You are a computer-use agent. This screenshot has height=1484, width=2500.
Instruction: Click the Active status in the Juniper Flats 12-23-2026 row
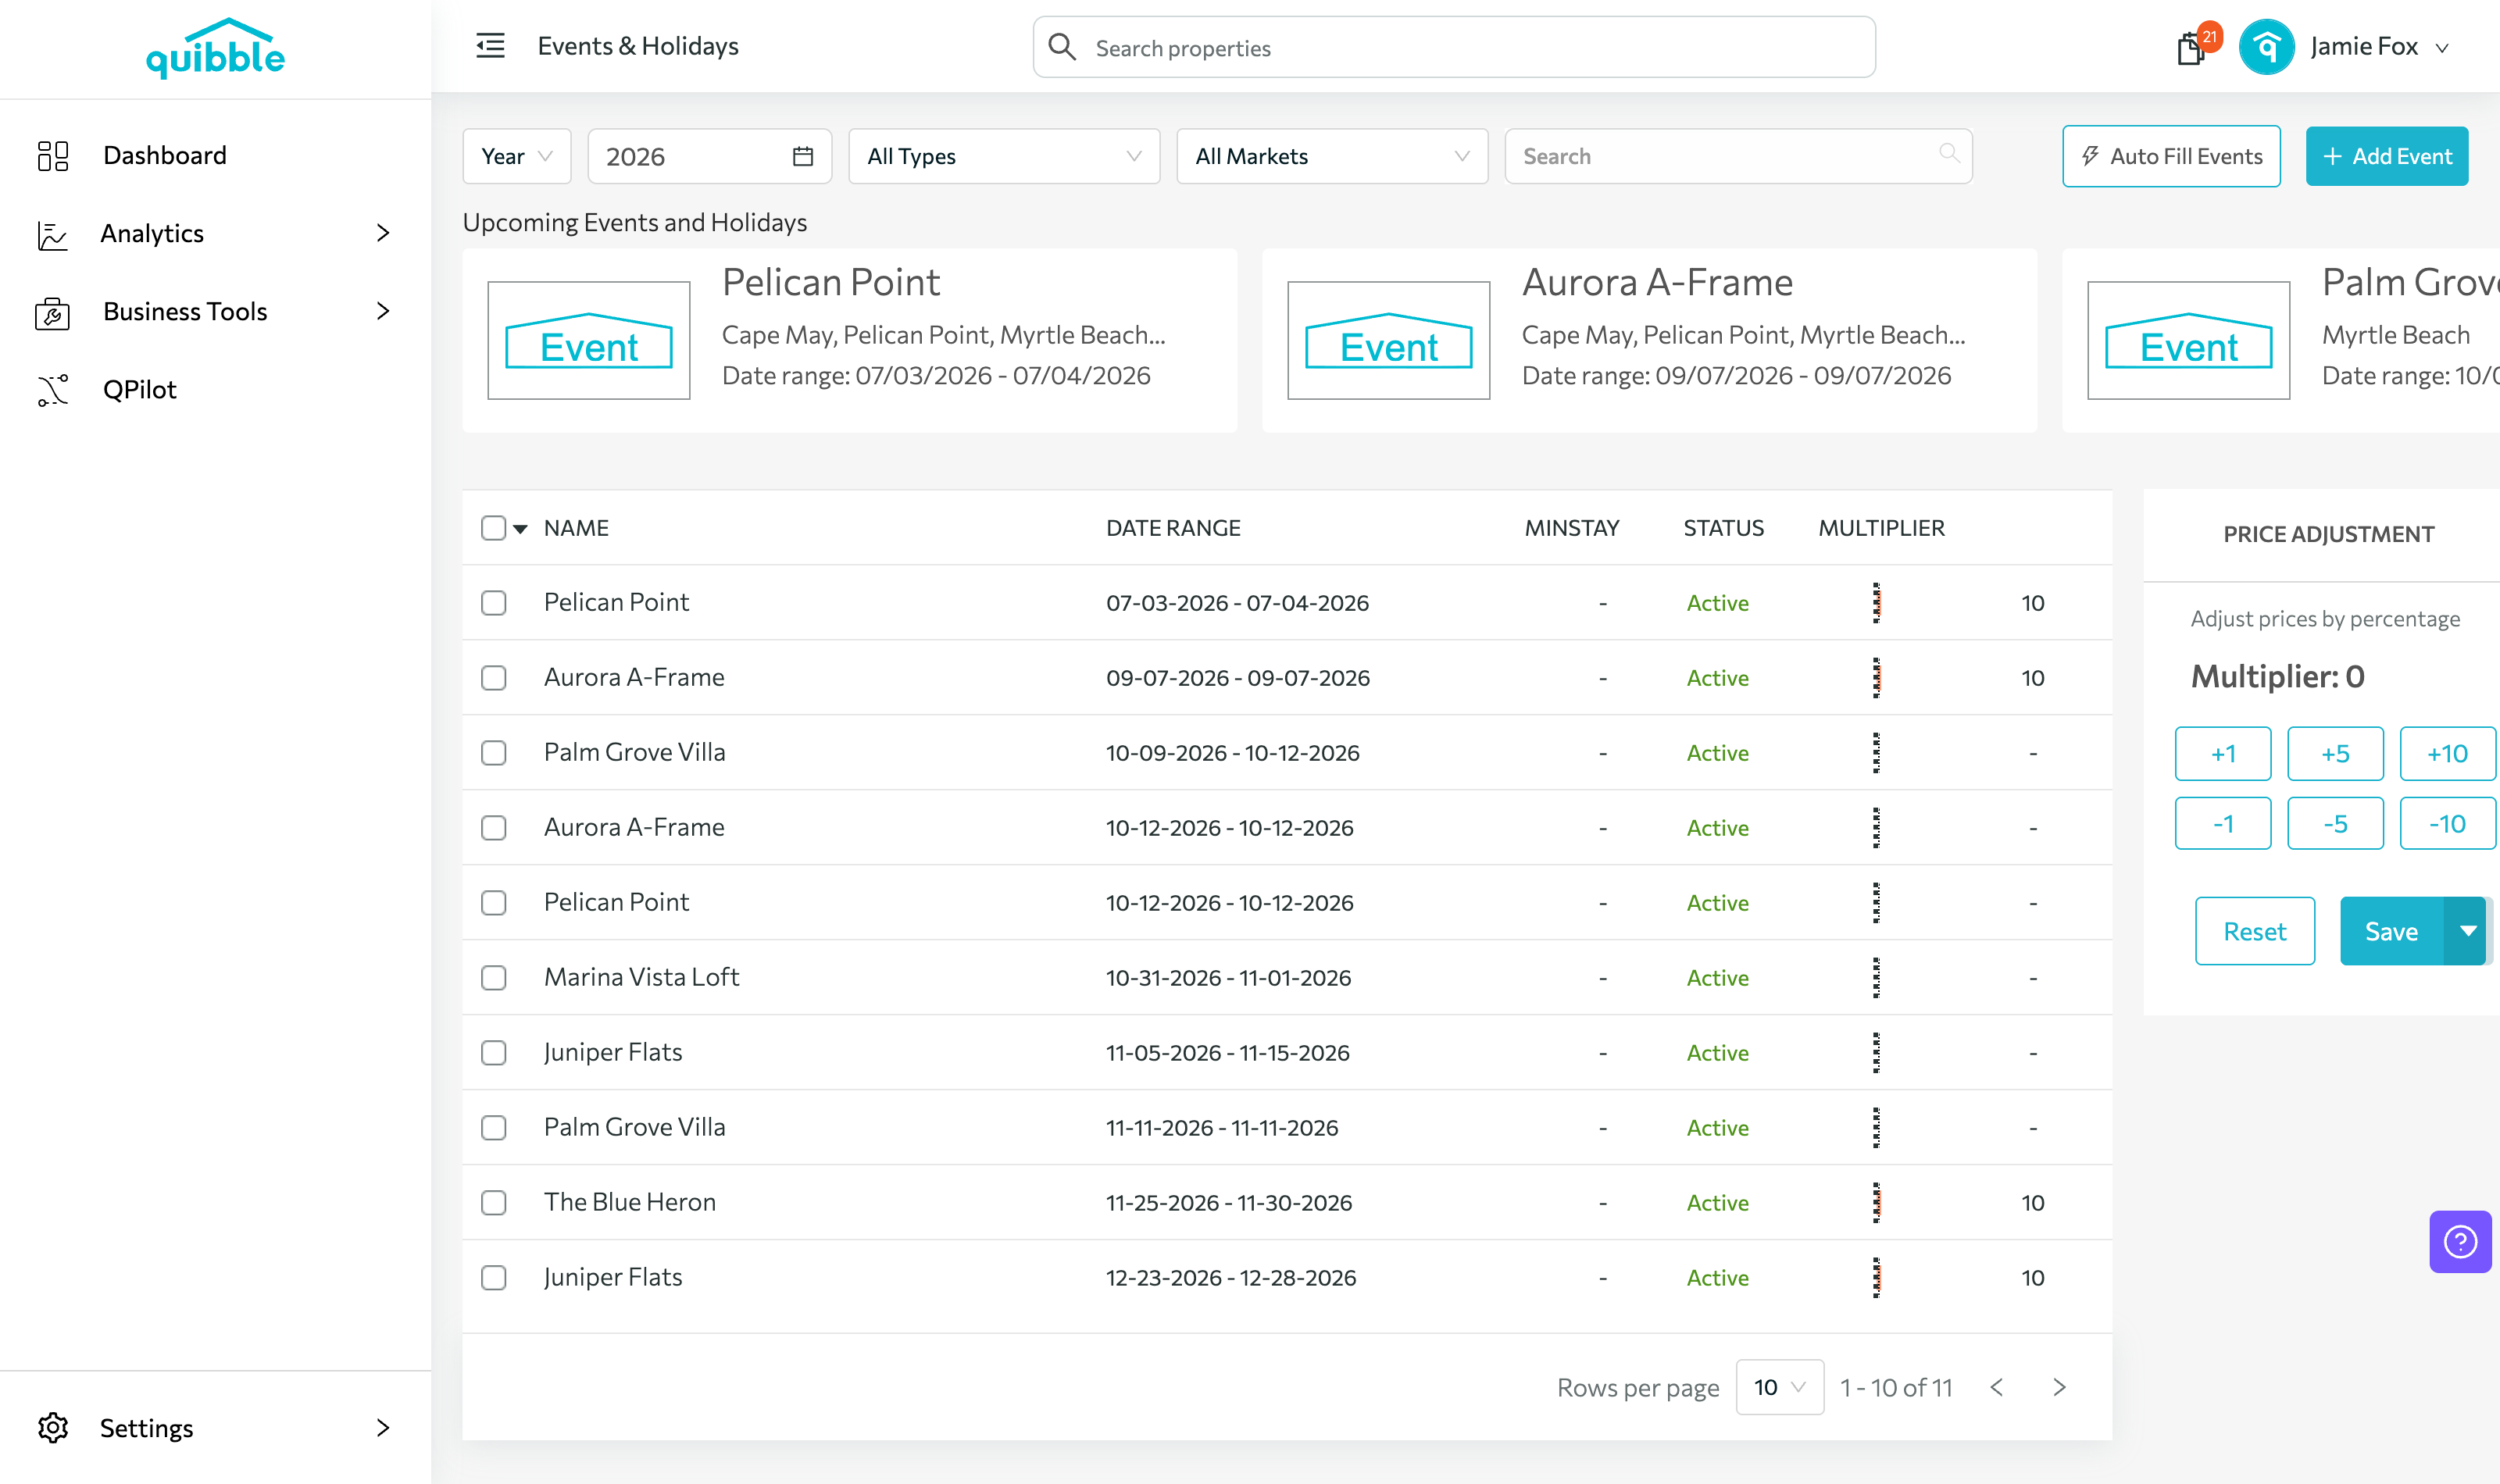tap(1717, 1278)
